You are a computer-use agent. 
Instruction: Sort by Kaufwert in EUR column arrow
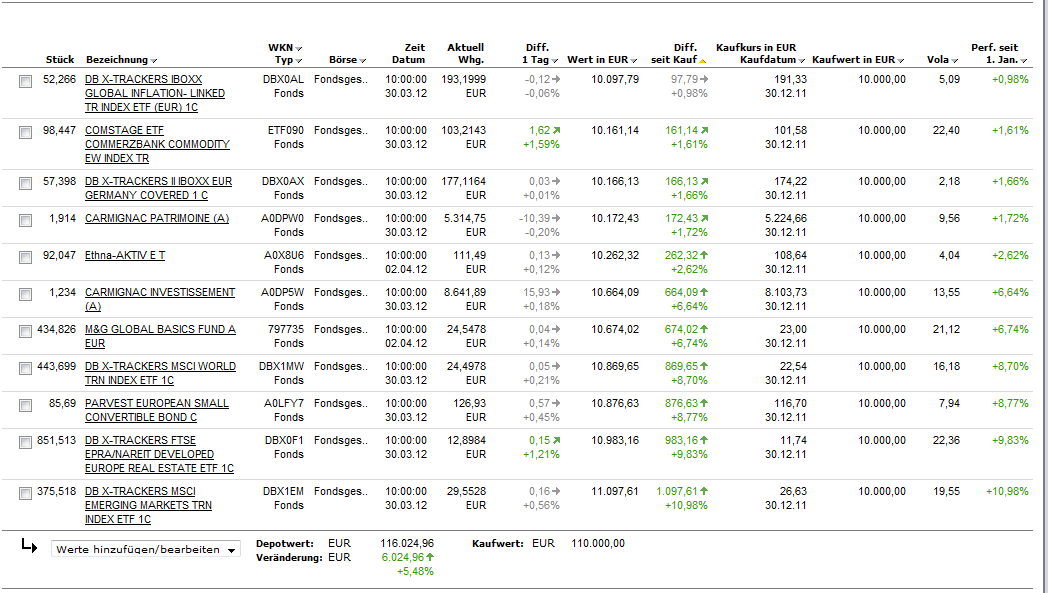click(901, 61)
